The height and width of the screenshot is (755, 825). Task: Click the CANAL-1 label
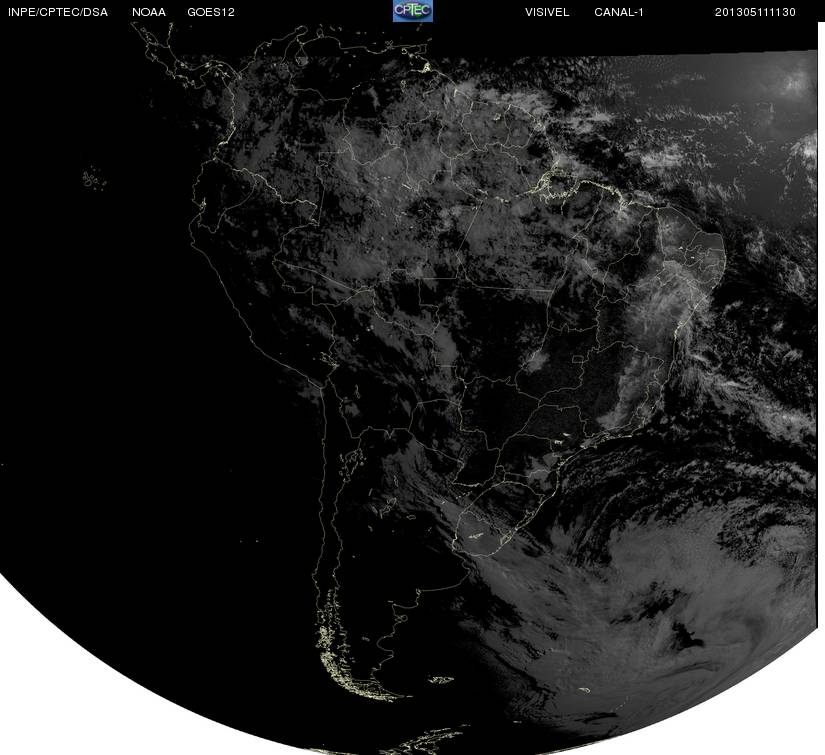pos(619,12)
